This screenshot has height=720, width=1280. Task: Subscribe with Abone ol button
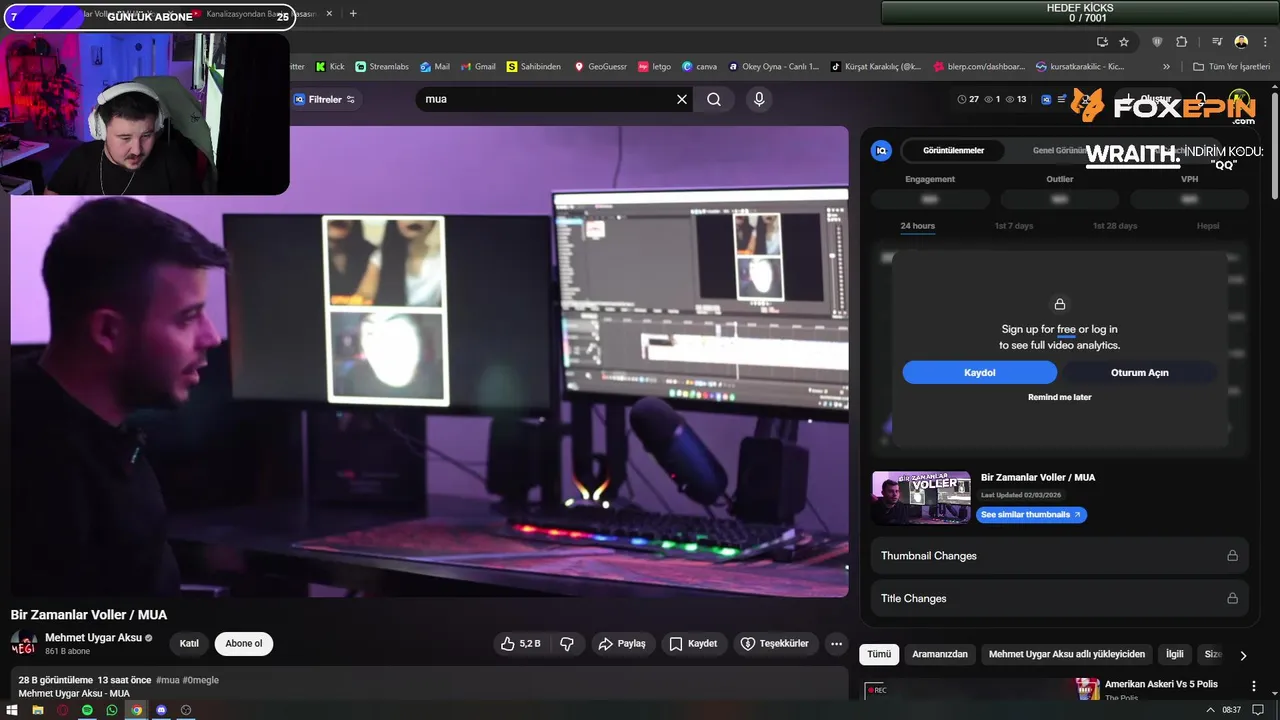pyautogui.click(x=244, y=643)
